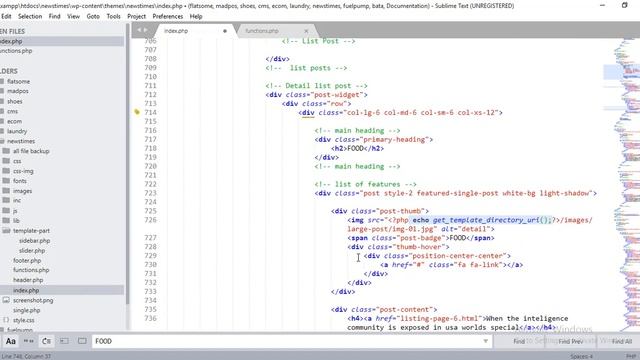Click previous tab arrow in tab bar
Viewport: 640px width, 360px height.
pyautogui.click(x=139, y=30)
